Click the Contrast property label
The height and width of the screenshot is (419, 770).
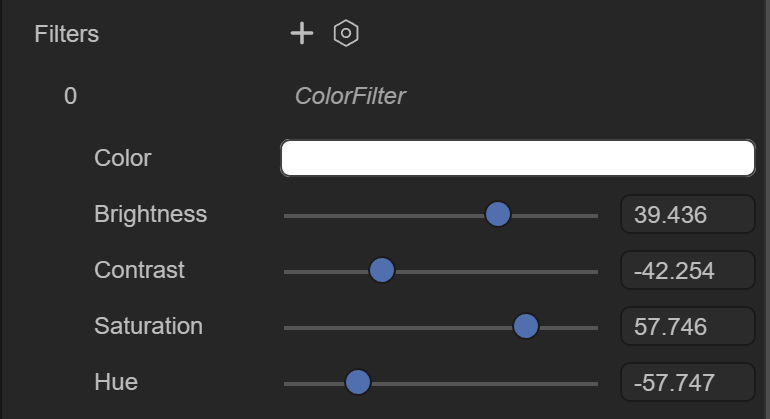click(139, 270)
